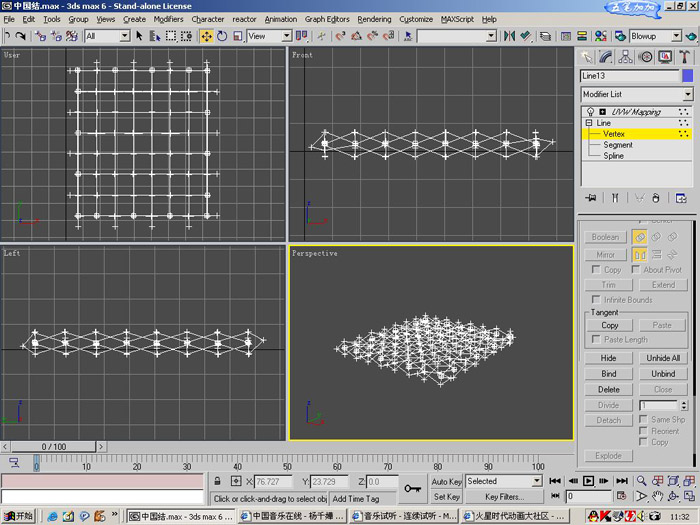Screen dimensions: 700x525
Task: Click the Quick Render teapot icon
Action: point(692,36)
